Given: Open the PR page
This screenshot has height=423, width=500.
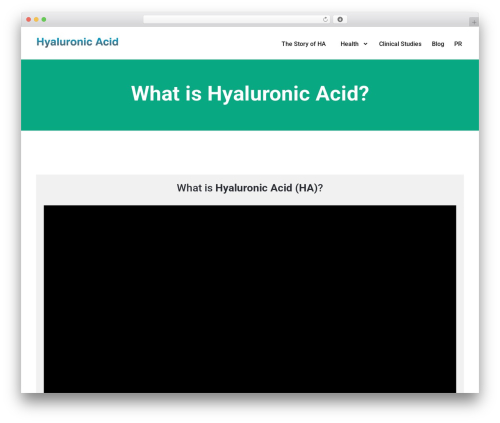Looking at the screenshot, I should [x=458, y=44].
